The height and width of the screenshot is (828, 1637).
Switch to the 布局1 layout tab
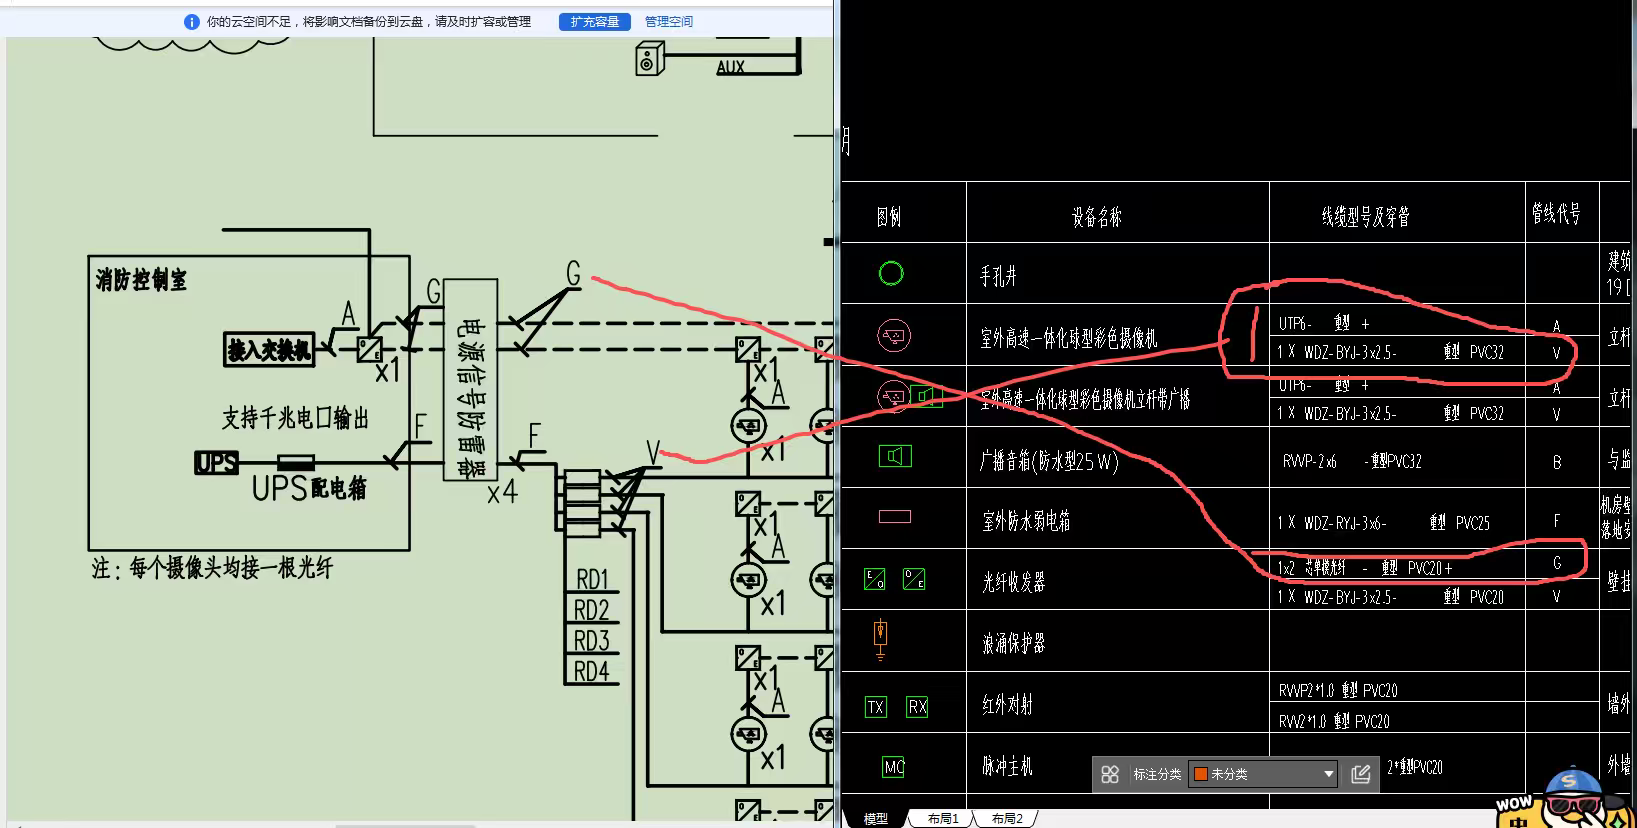point(942,818)
